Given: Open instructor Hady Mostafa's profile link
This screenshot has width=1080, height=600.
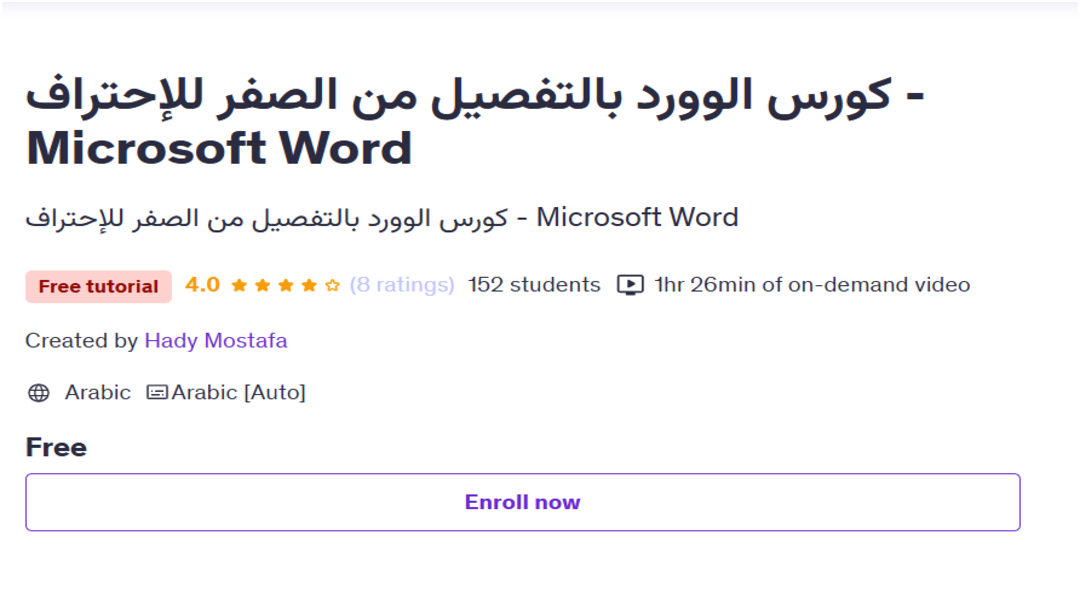Looking at the screenshot, I should 216,341.
